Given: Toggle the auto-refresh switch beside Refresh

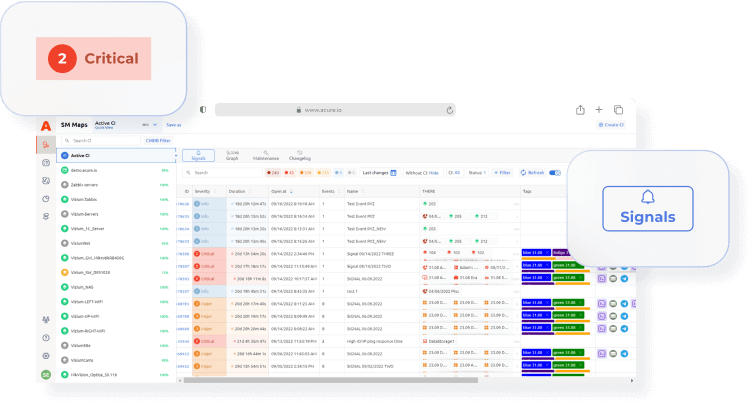Looking at the screenshot, I should pos(555,173).
